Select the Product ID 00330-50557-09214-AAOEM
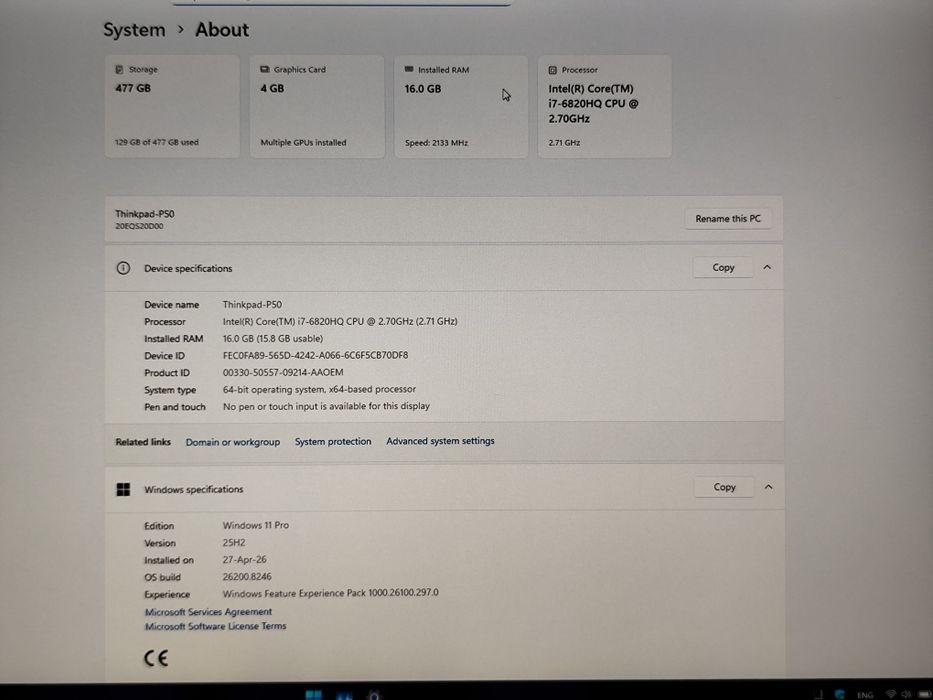Image resolution: width=933 pixels, height=700 pixels. coord(283,373)
